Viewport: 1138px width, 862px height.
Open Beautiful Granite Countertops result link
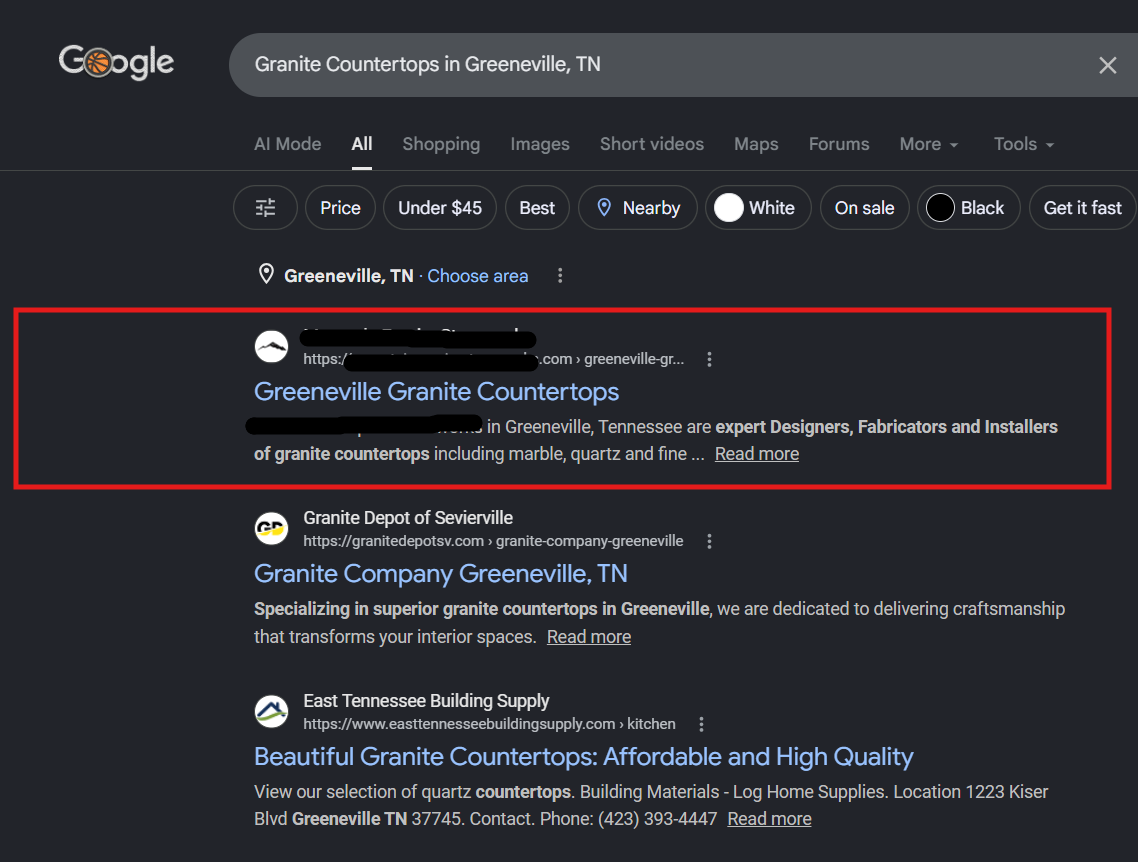click(584, 756)
